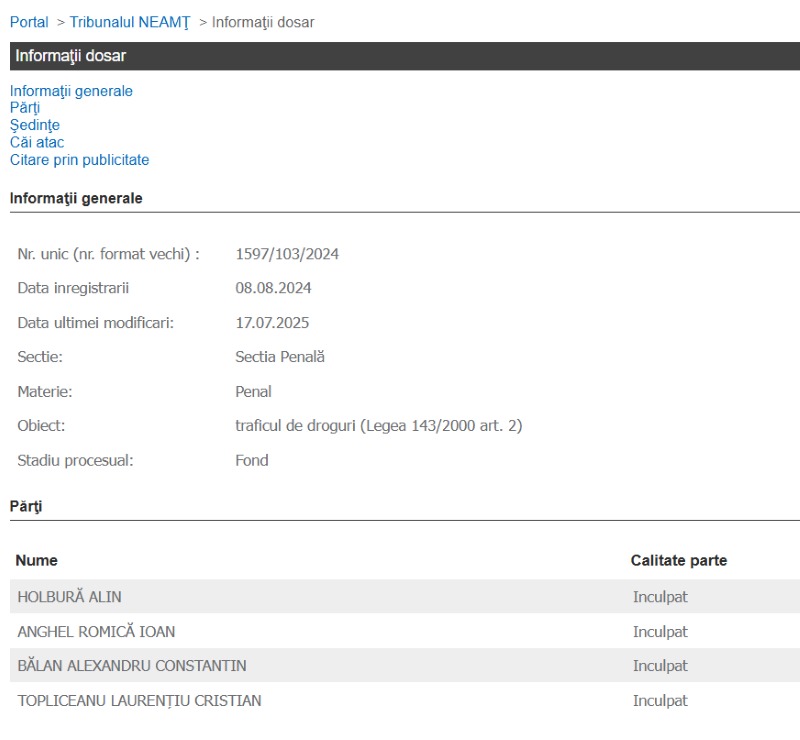Open the Căi atac link

point(37,142)
